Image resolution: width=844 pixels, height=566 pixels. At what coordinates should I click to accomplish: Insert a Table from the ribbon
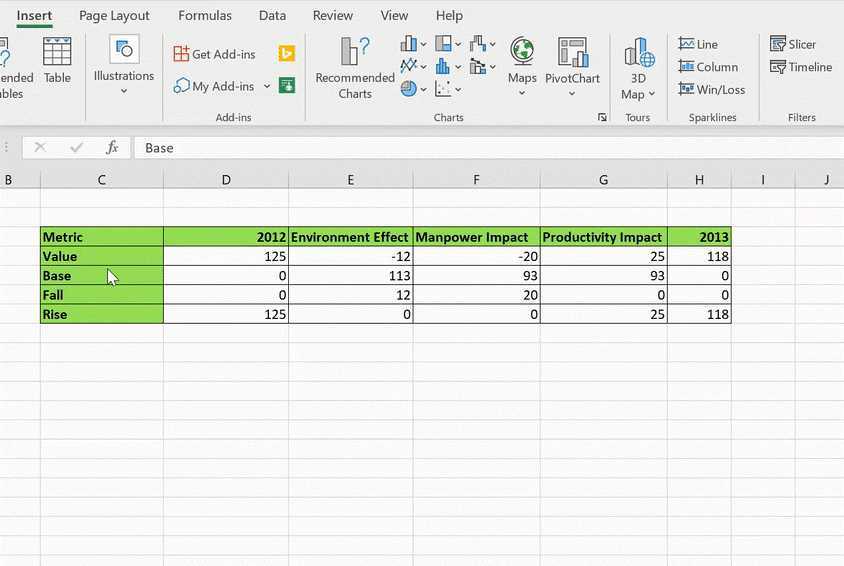pyautogui.click(x=57, y=61)
